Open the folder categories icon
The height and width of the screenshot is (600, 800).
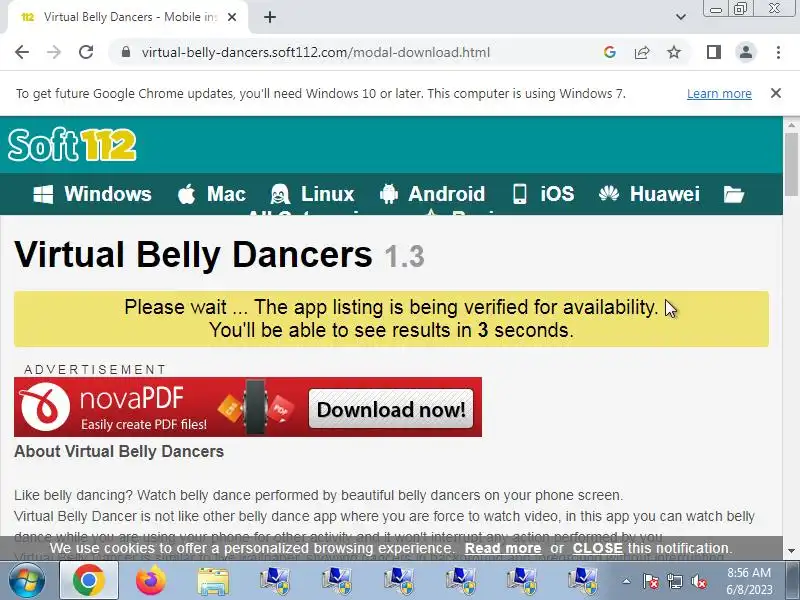point(734,194)
